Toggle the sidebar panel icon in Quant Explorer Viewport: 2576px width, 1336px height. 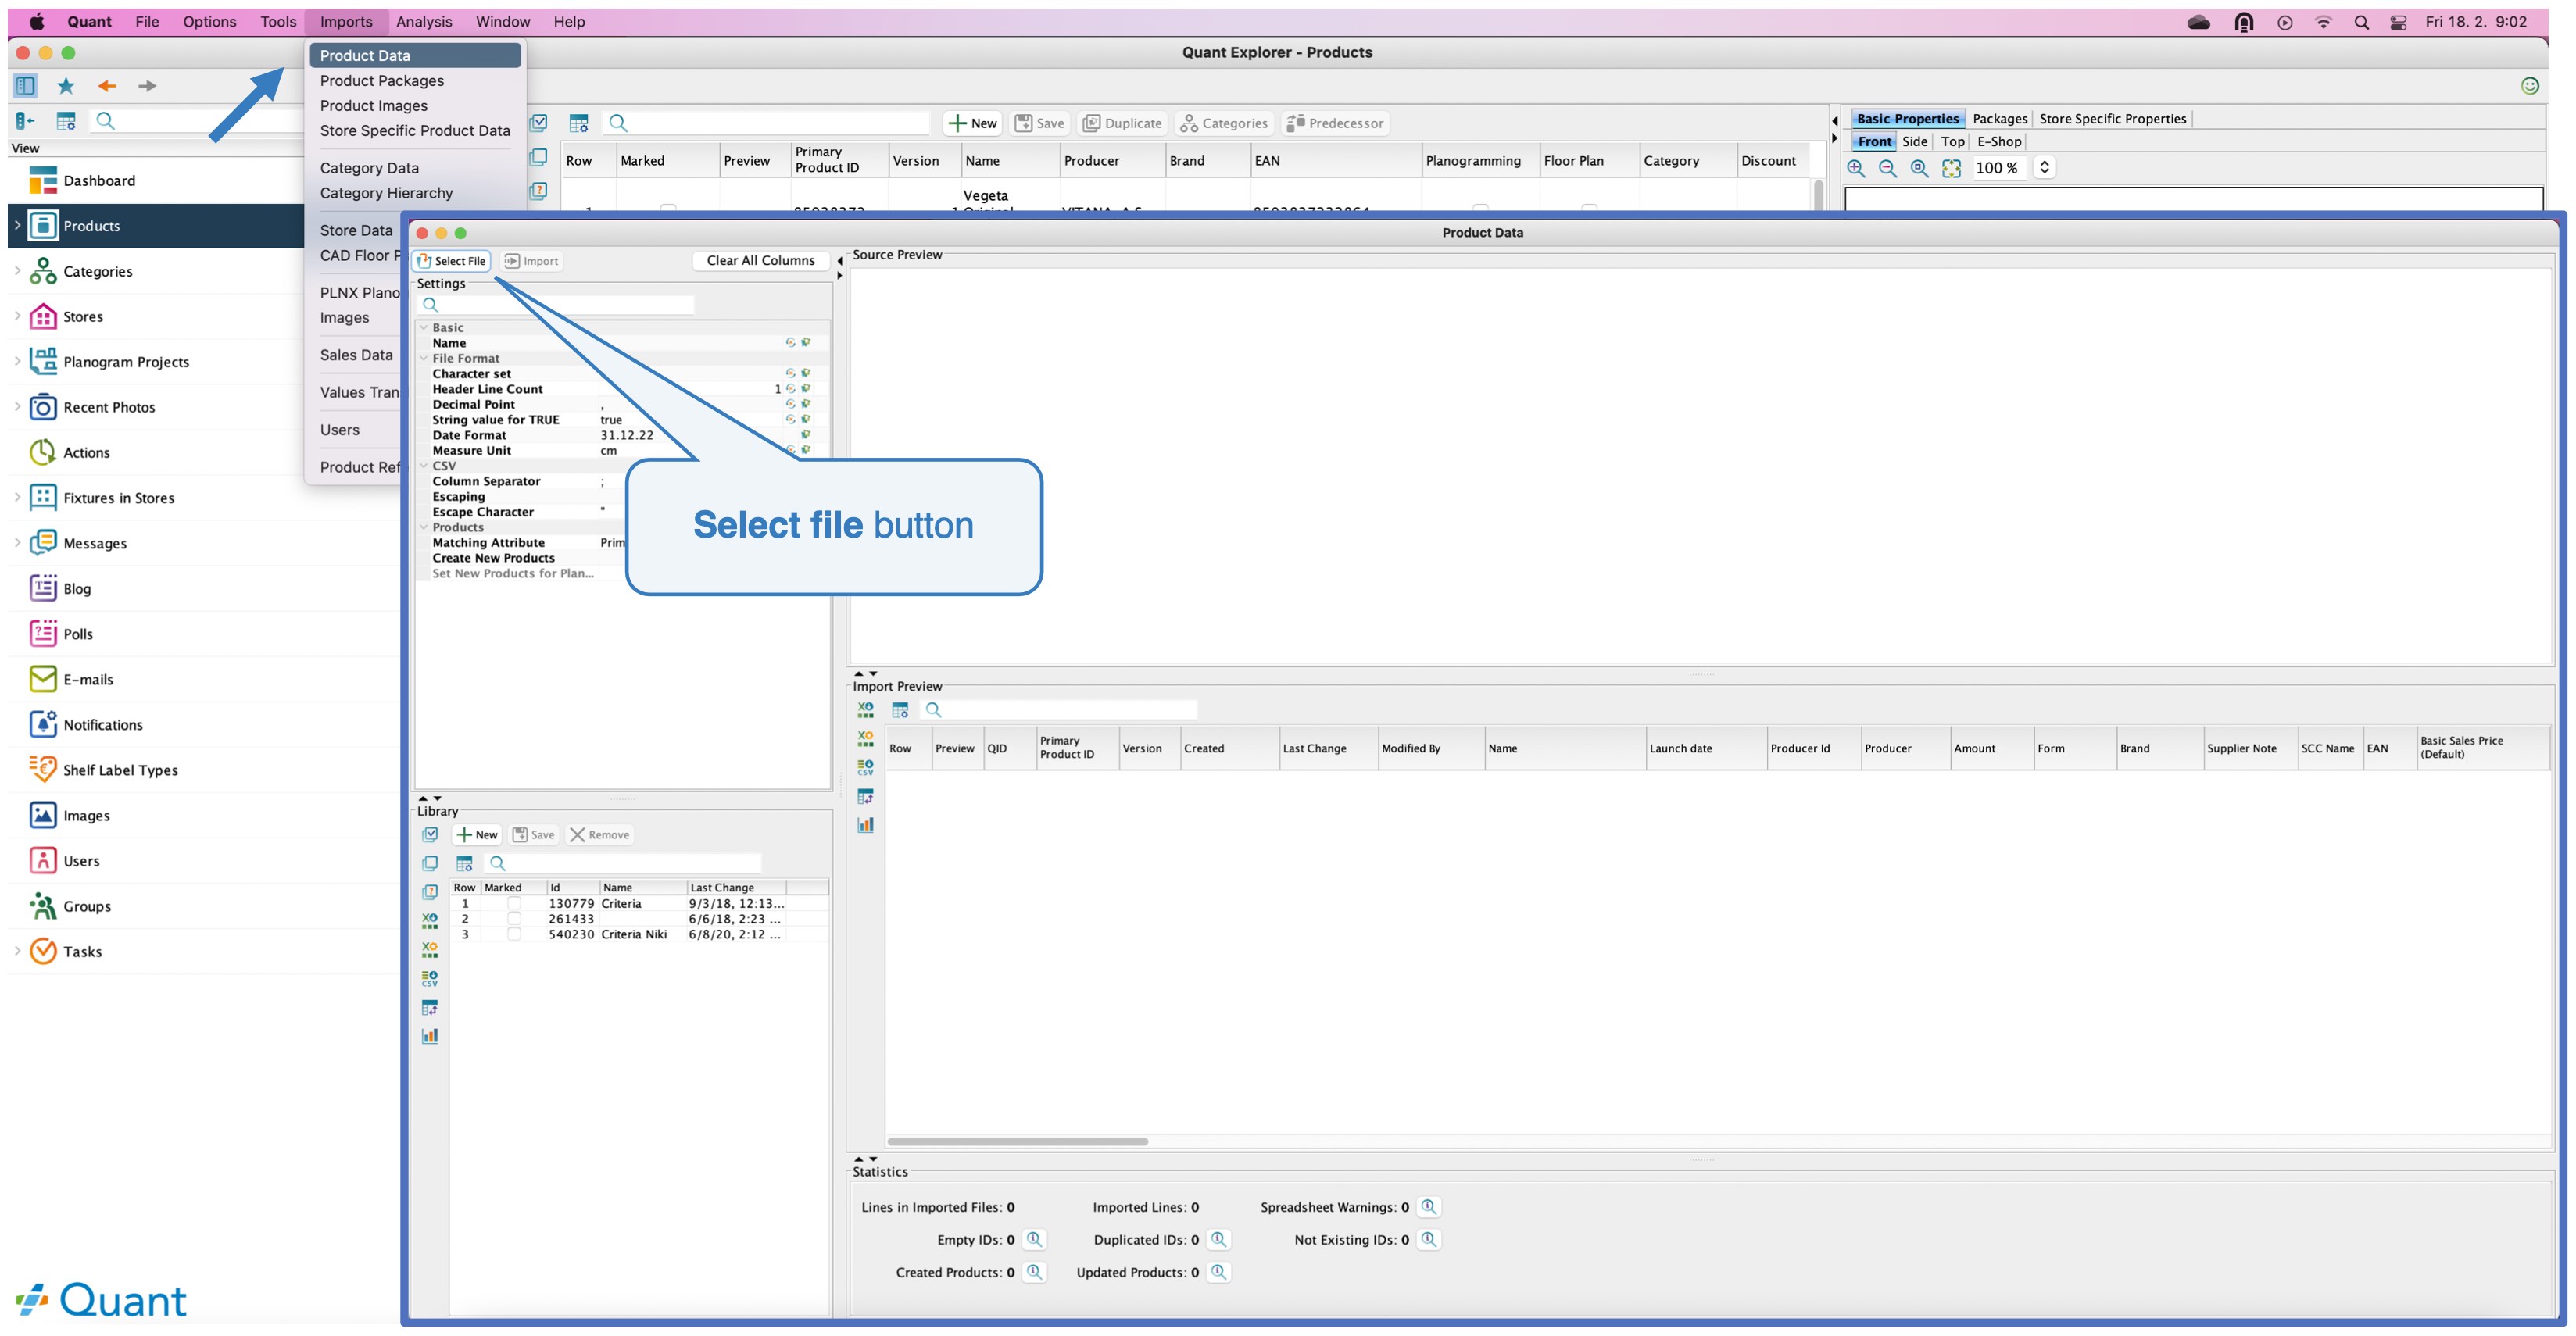click(25, 86)
